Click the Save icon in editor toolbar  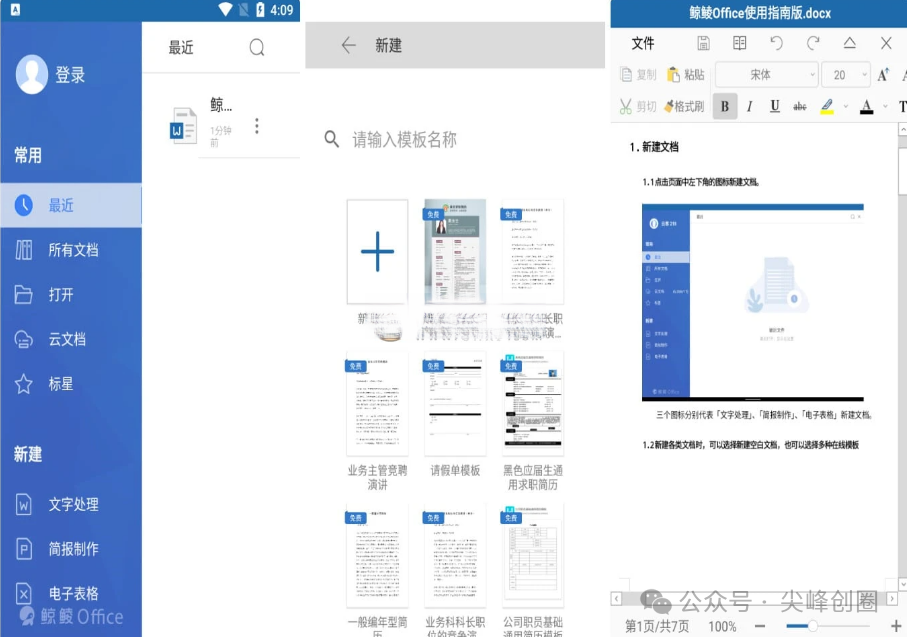[x=703, y=43]
